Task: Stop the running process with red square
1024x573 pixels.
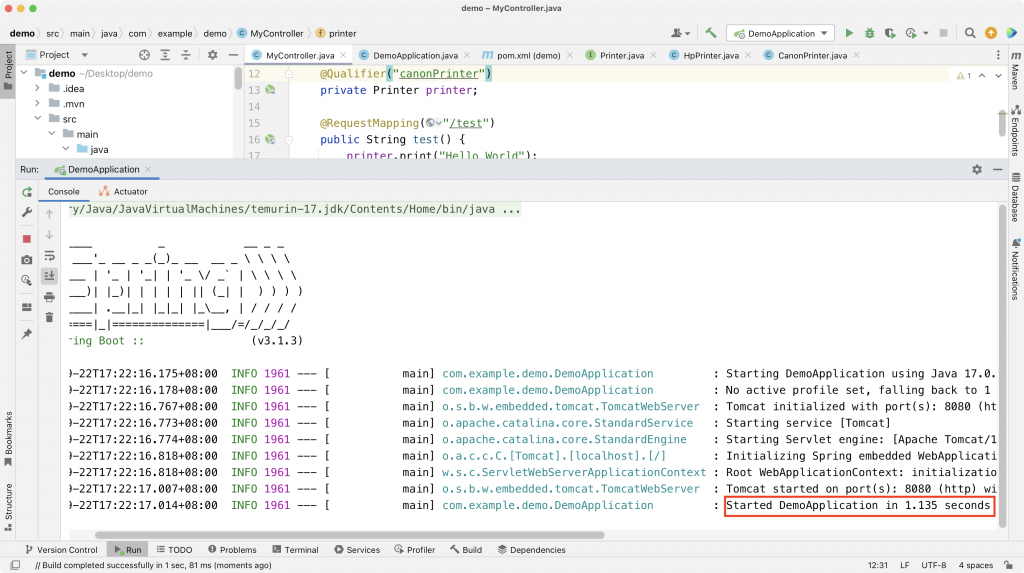Action: (x=27, y=239)
